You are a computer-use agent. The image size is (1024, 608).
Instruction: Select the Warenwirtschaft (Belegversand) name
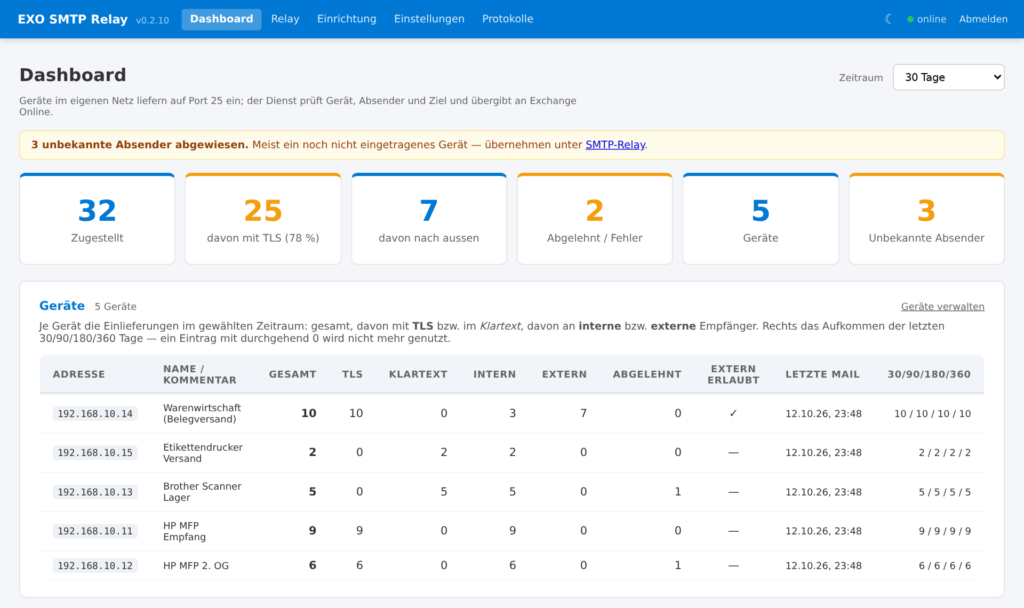click(202, 413)
